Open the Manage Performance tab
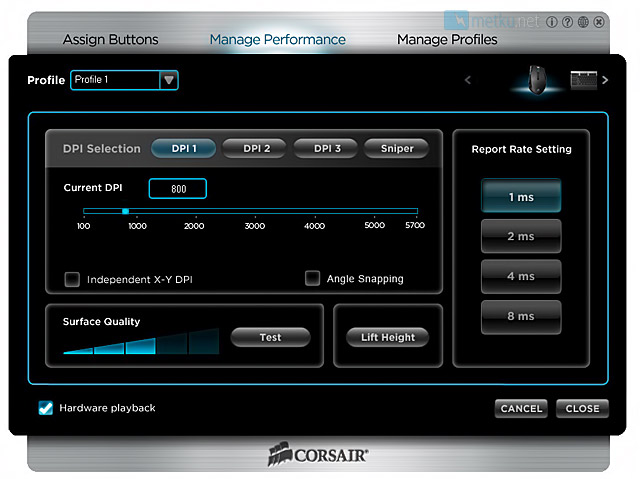640x479 pixels. pos(278,40)
